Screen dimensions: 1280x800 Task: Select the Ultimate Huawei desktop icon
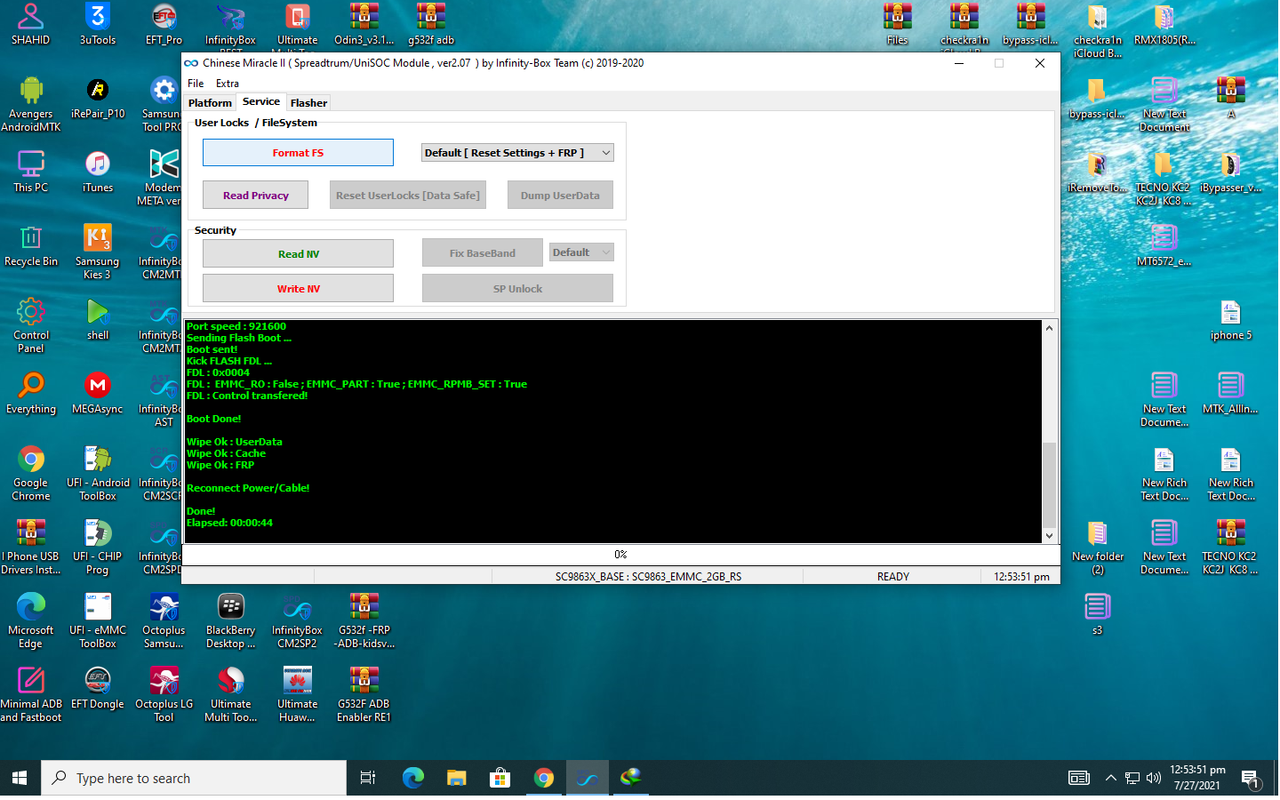point(297,695)
